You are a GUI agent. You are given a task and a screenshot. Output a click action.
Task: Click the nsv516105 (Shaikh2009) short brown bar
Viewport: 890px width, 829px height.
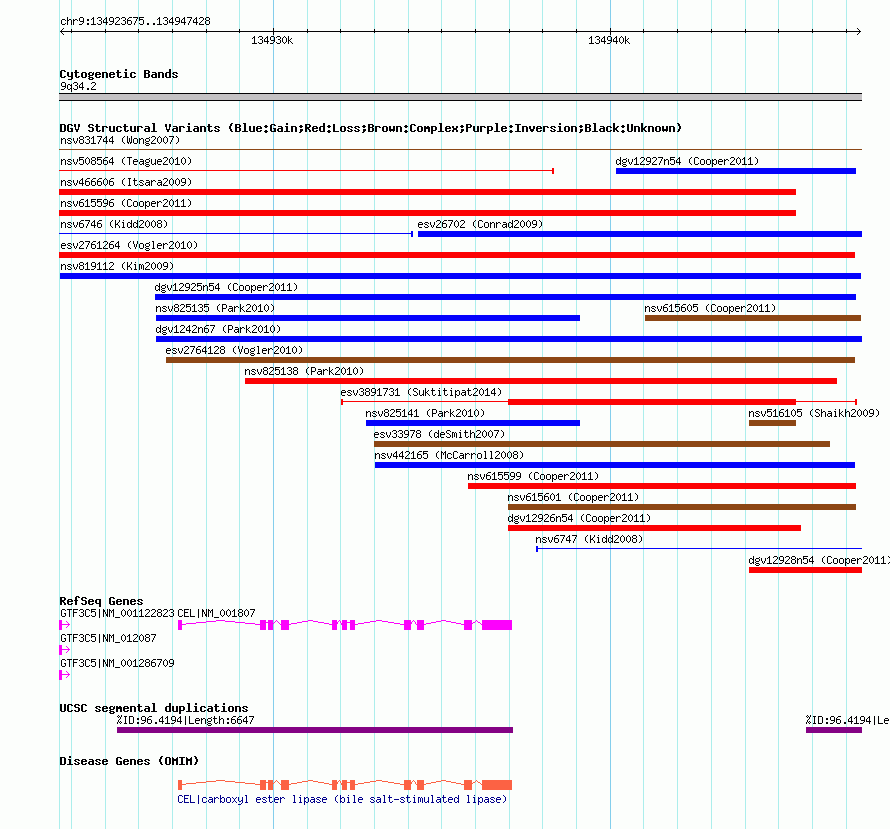point(772,423)
